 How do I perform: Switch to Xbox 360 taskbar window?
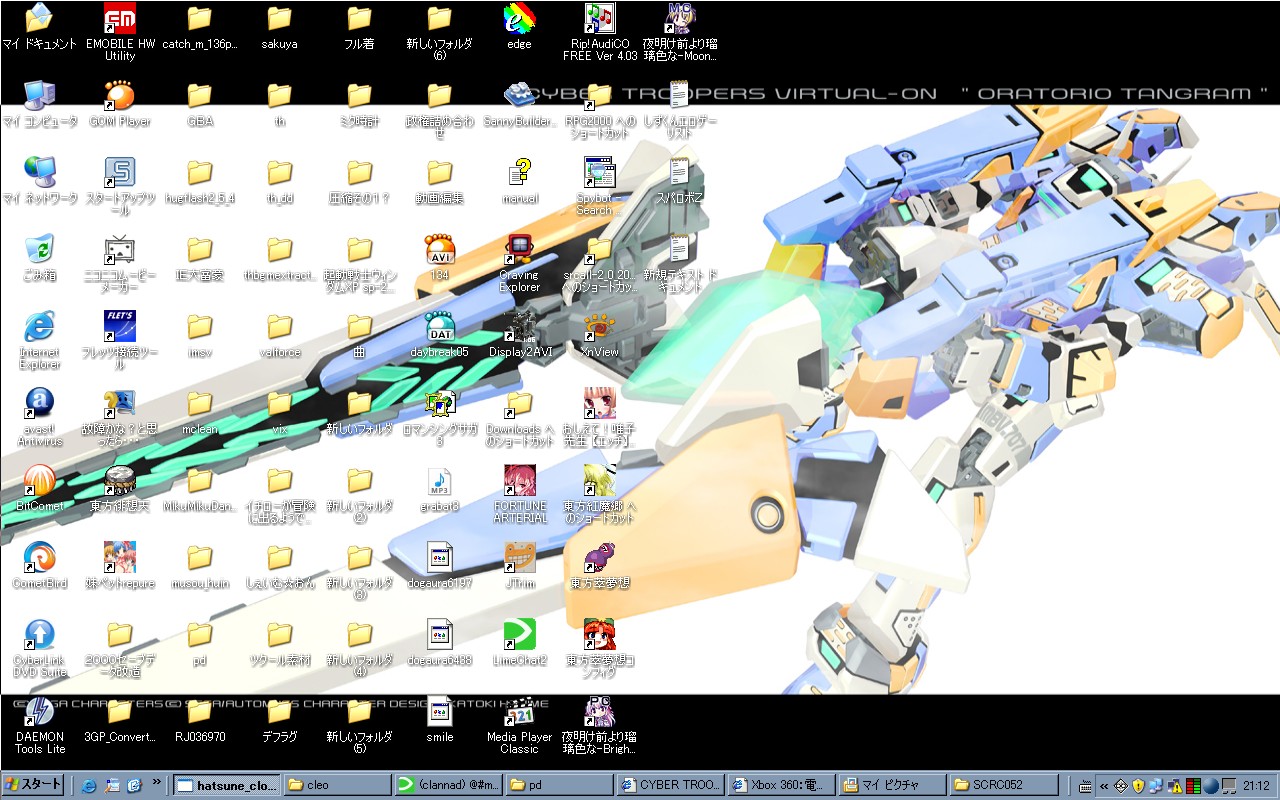coord(781,785)
